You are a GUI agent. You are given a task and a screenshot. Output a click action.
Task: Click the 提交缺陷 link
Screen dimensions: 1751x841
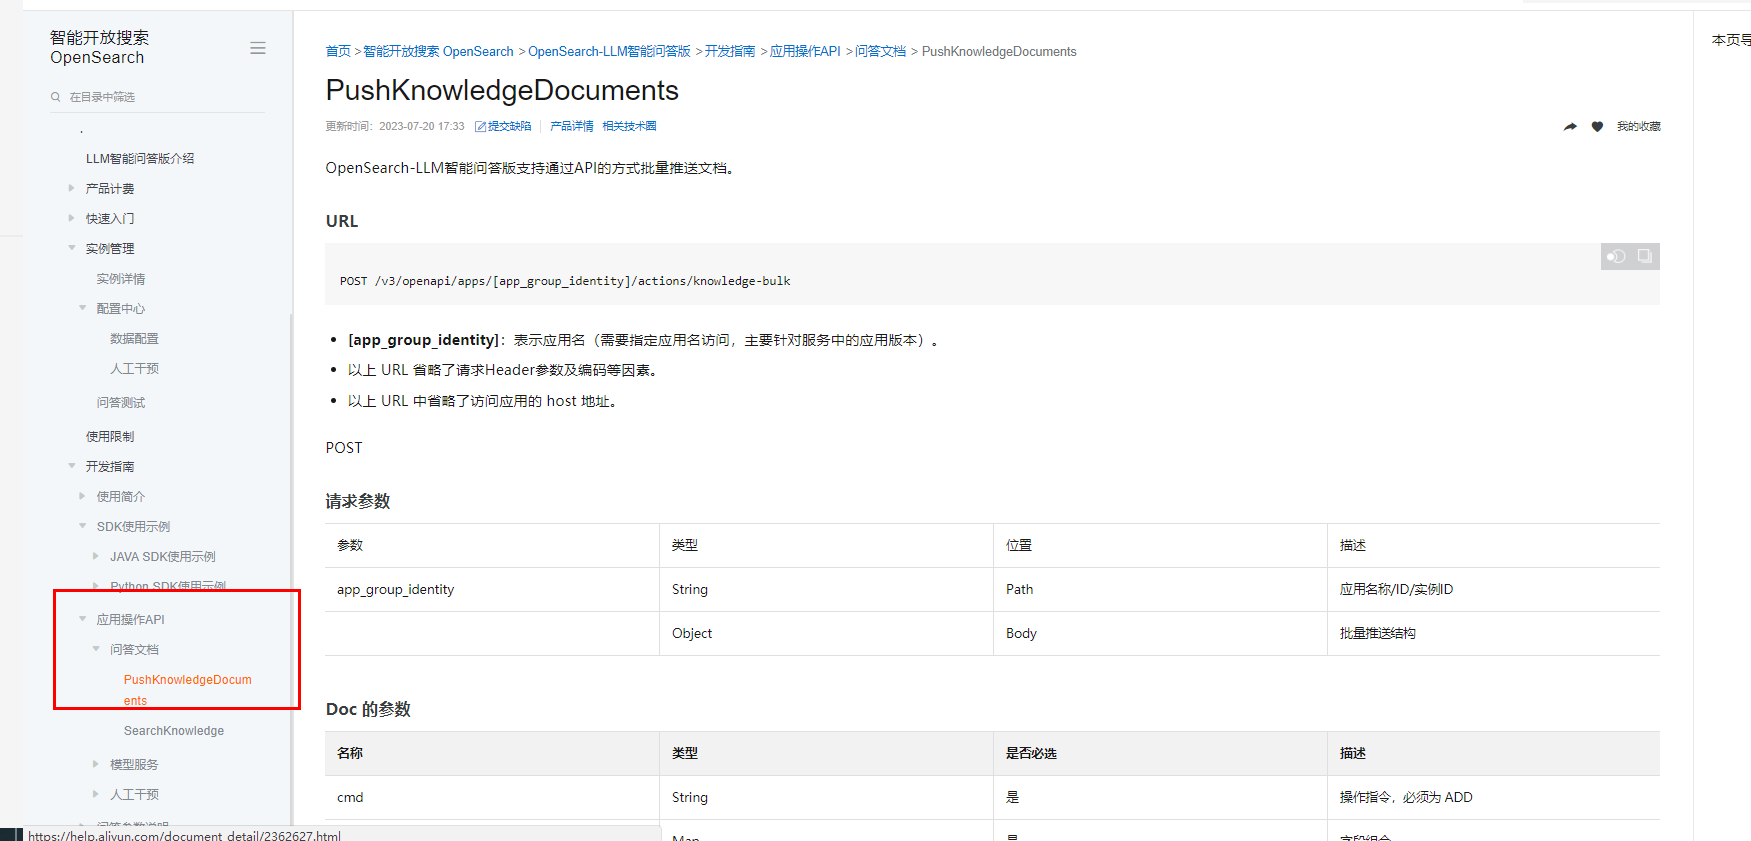coord(509,126)
